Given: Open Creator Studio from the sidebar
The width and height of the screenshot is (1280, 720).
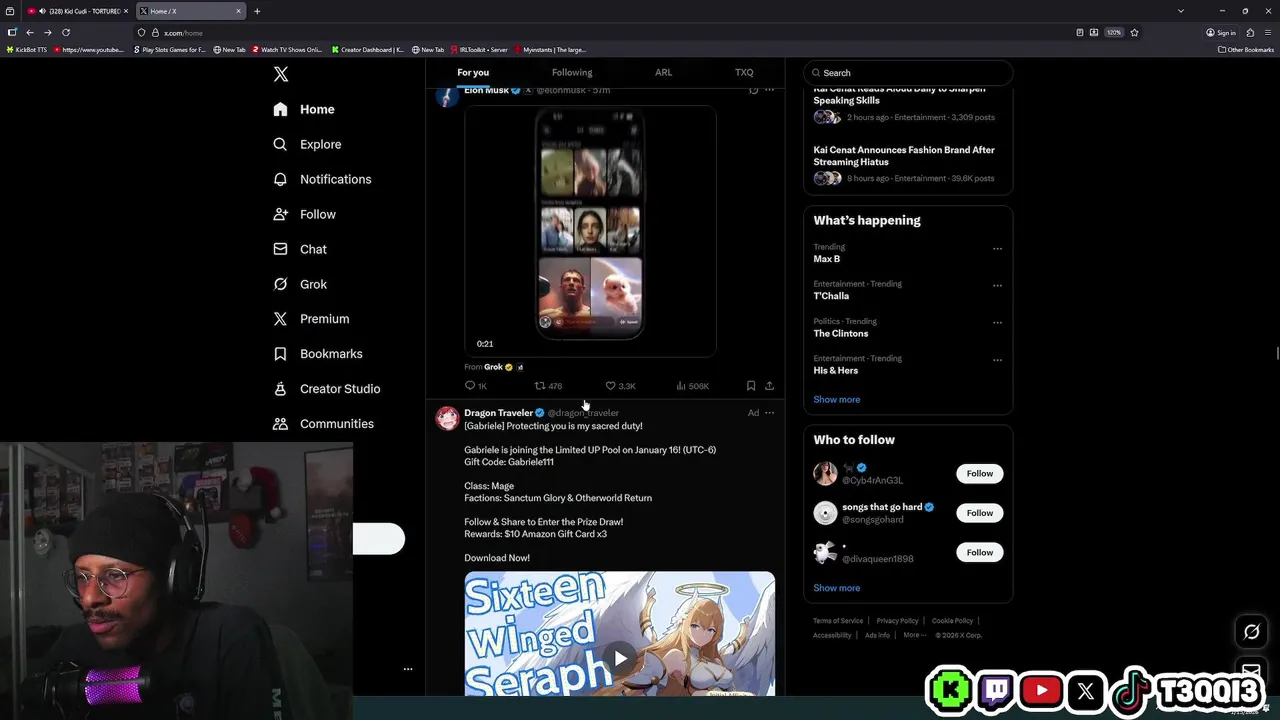Looking at the screenshot, I should 327,389.
